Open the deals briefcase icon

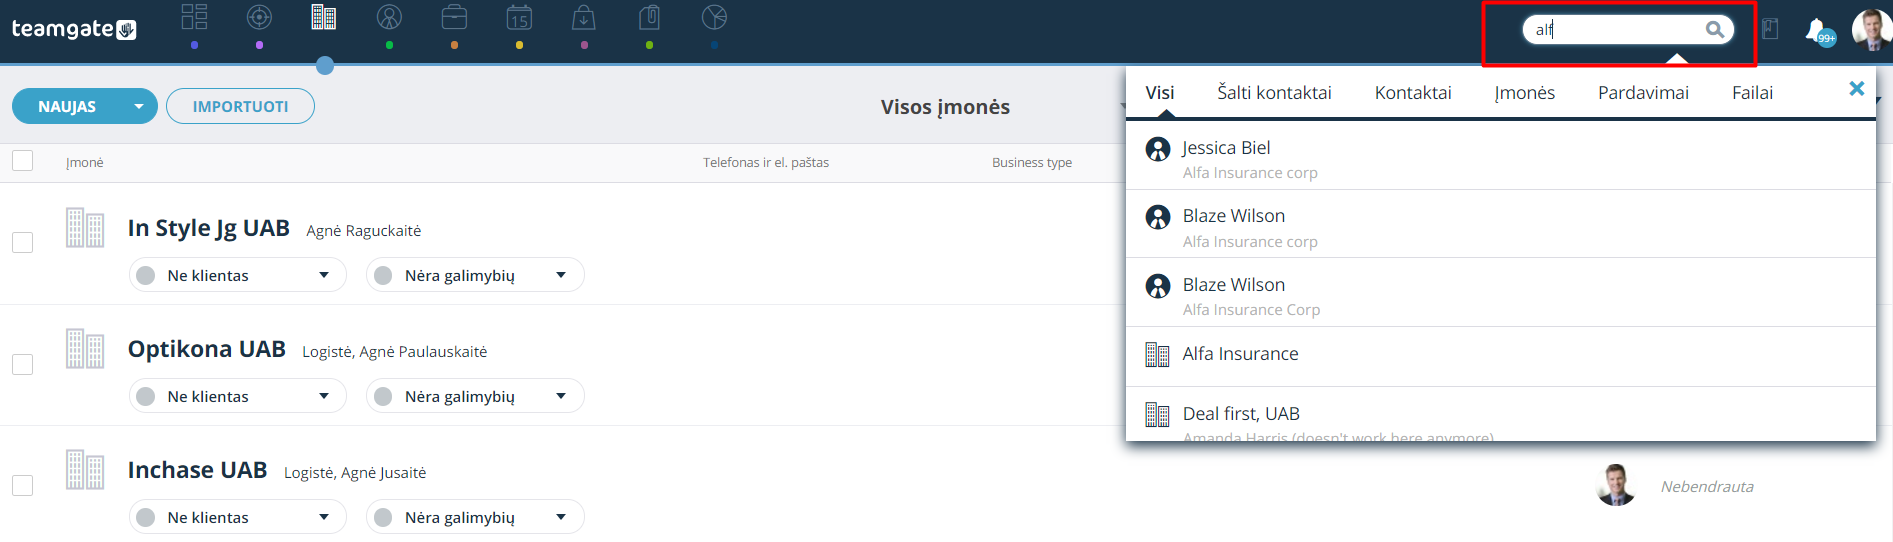(454, 17)
